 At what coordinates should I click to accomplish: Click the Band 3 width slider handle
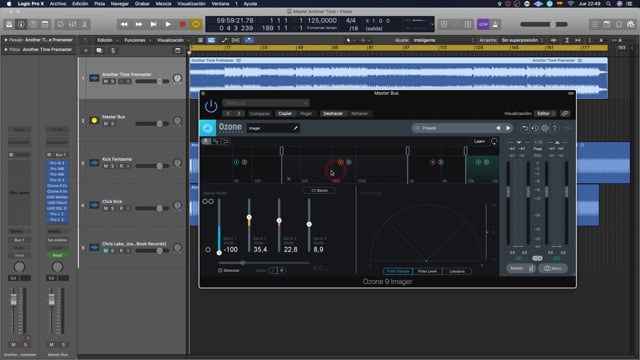click(279, 220)
